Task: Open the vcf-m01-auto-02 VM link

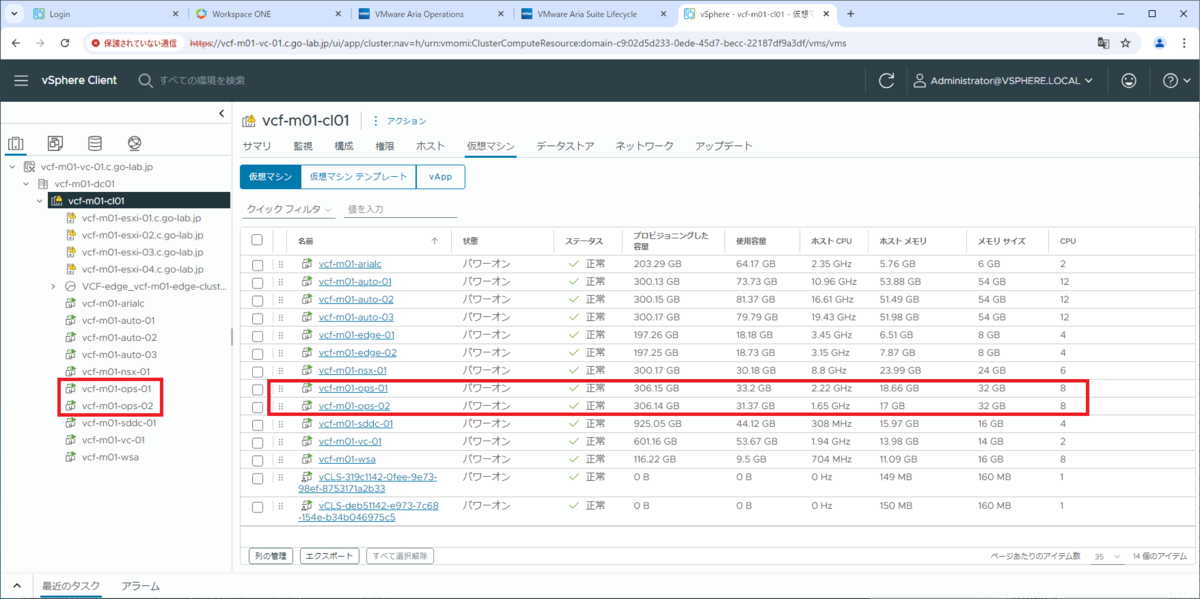Action: pyautogui.click(x=355, y=300)
